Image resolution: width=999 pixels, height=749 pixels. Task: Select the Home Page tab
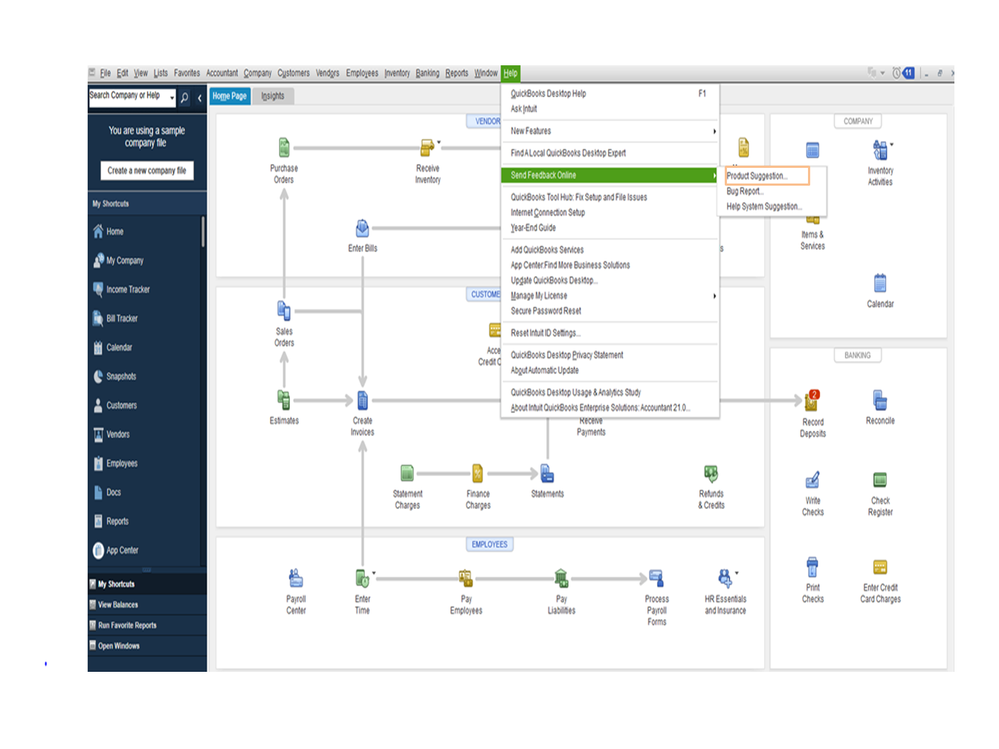[x=229, y=96]
